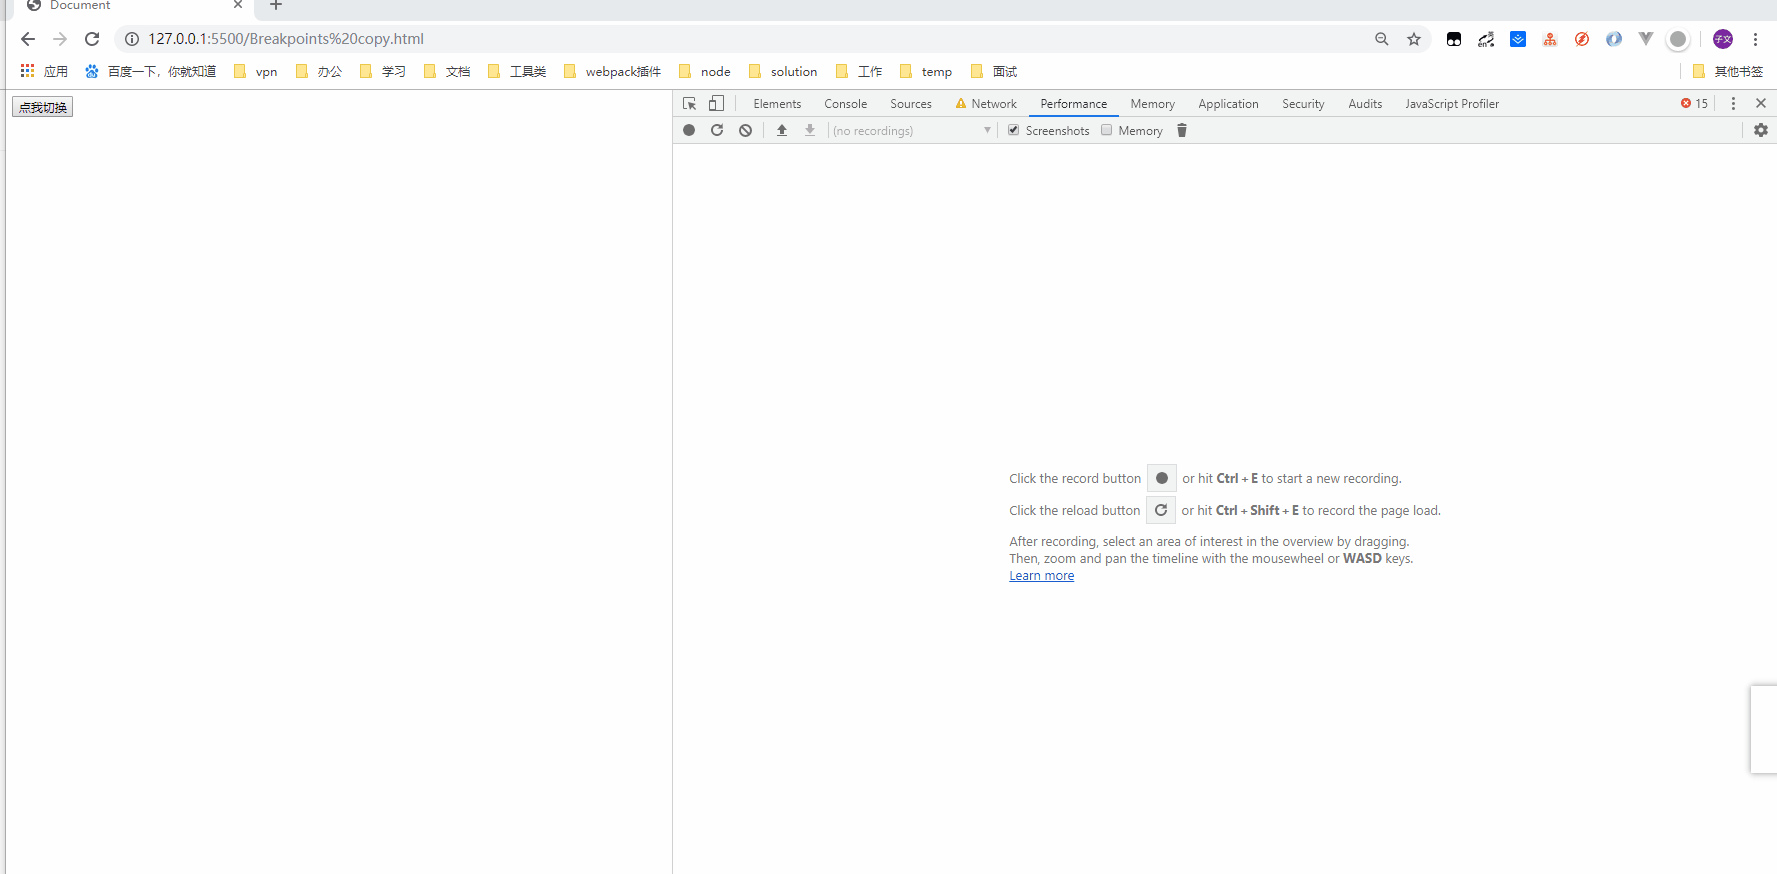Image resolution: width=1777 pixels, height=874 pixels.
Task: Reload the page from the browser address toolbar
Action: tap(92, 39)
